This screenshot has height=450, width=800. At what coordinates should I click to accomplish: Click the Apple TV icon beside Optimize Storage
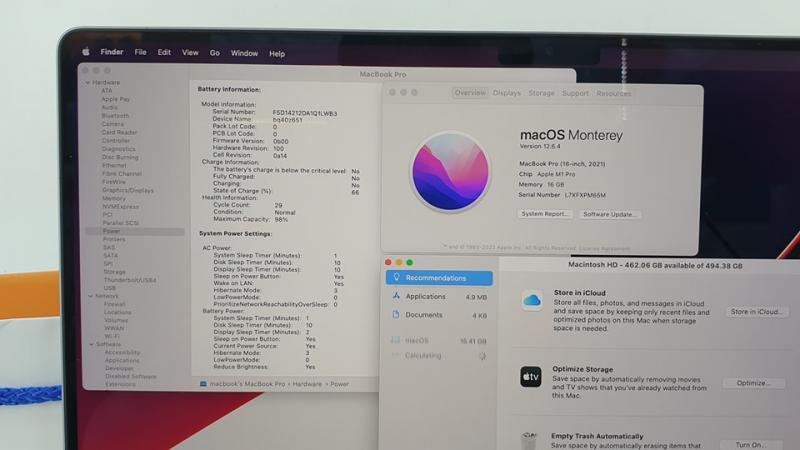pyautogui.click(x=531, y=377)
